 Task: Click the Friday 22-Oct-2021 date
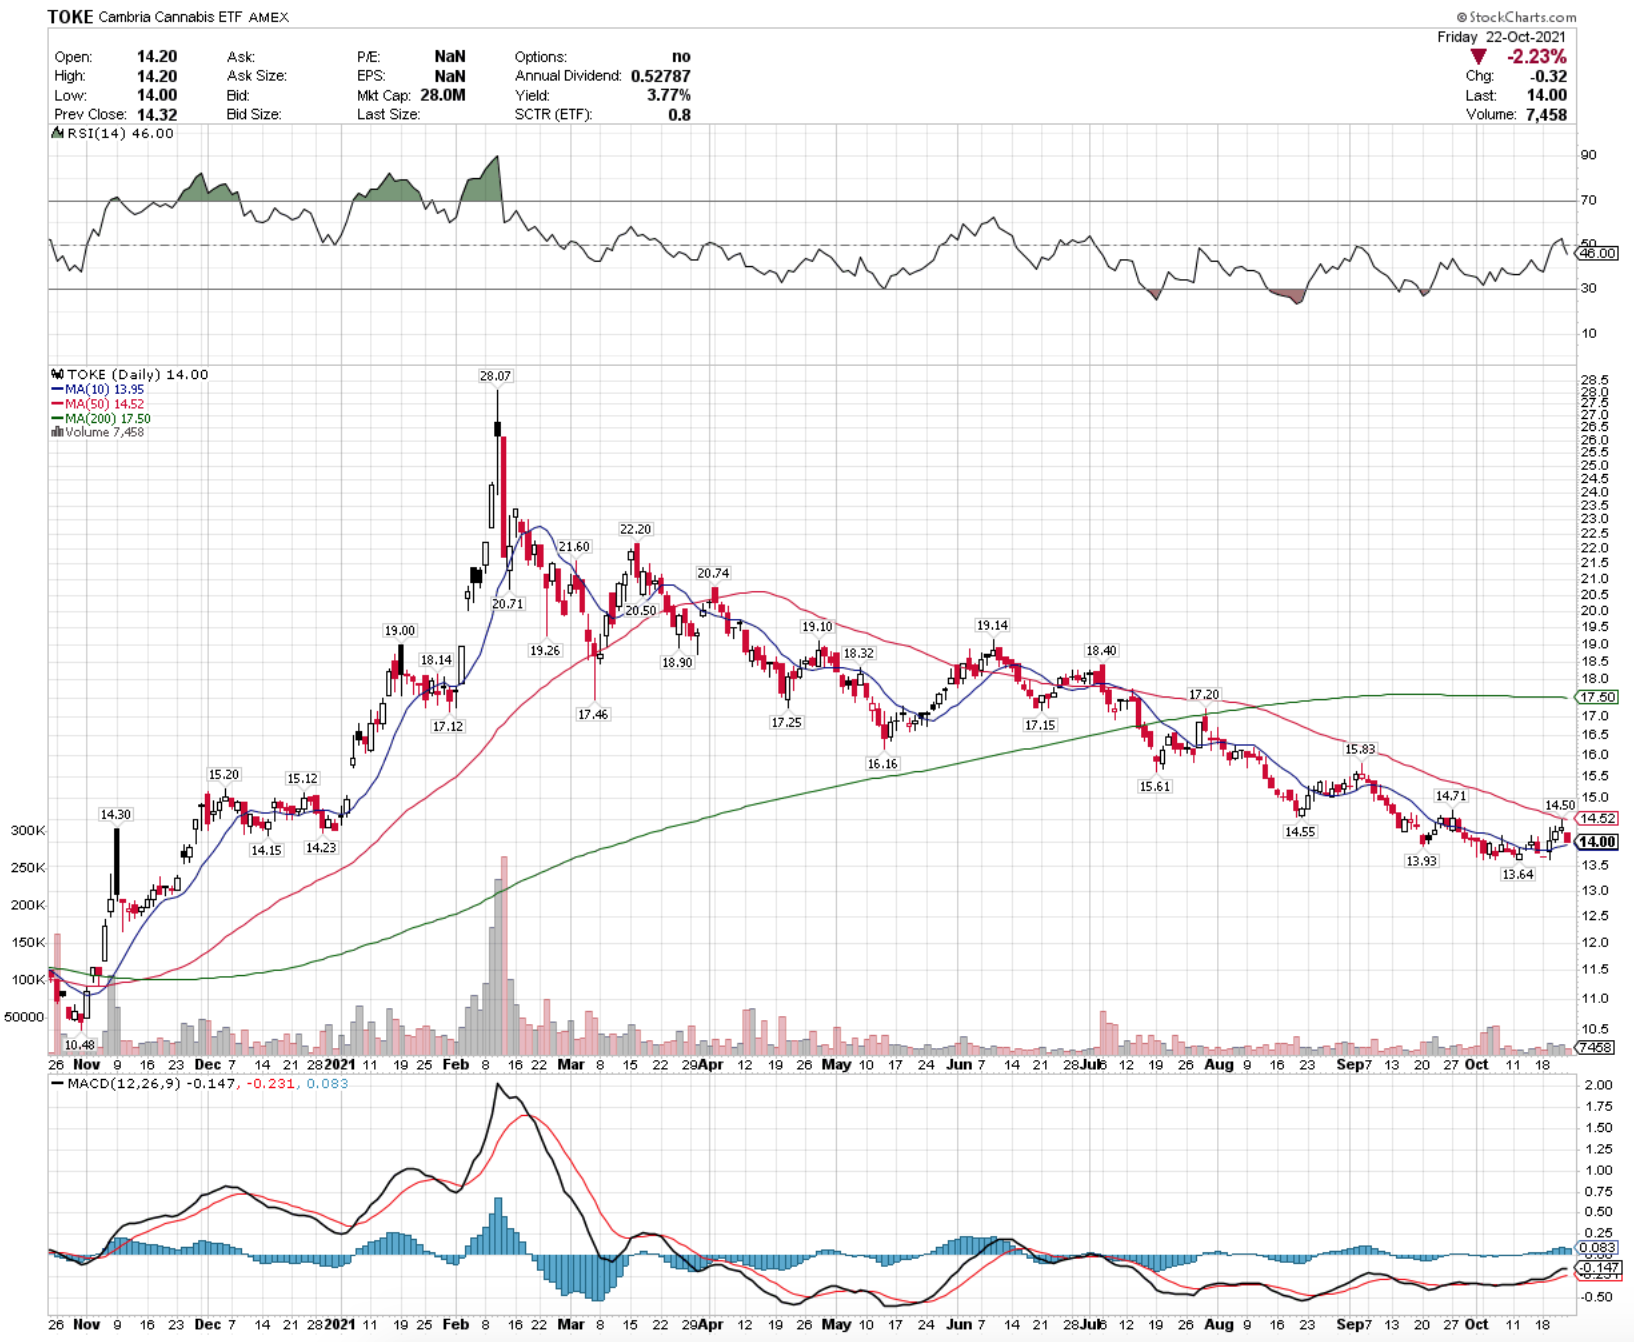[x=1502, y=36]
